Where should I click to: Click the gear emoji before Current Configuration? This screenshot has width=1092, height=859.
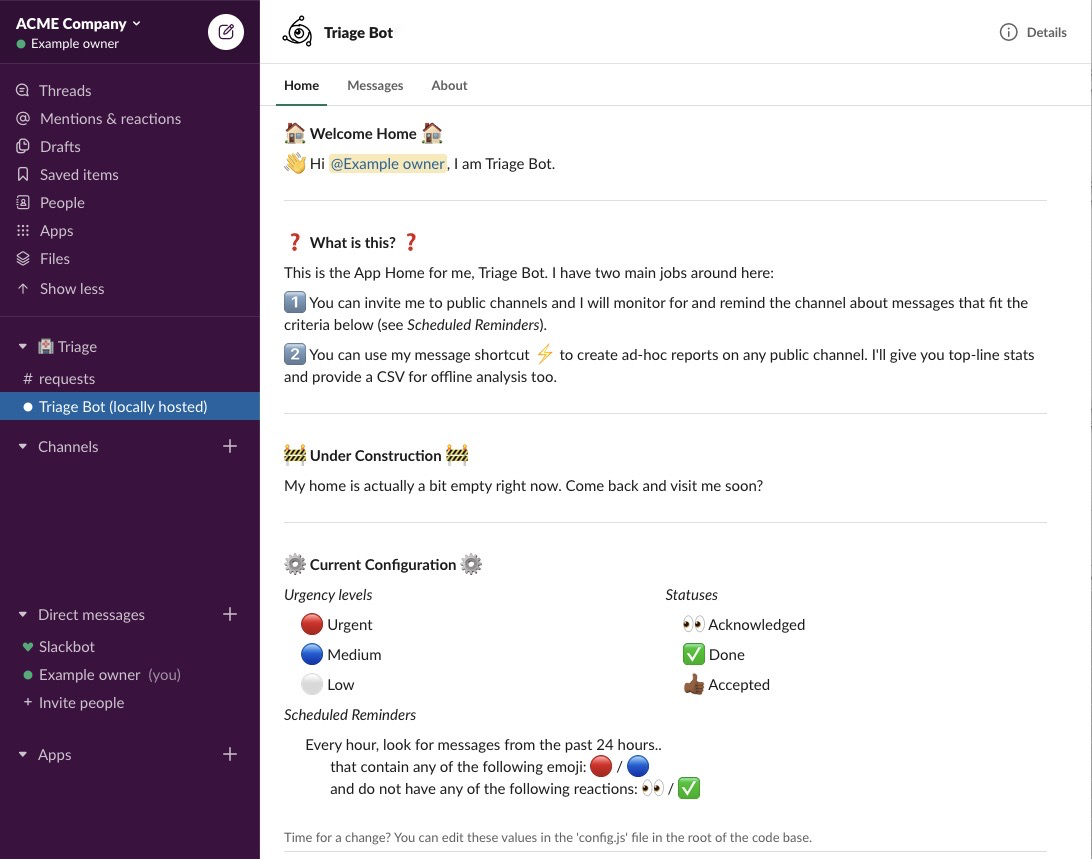click(x=295, y=564)
